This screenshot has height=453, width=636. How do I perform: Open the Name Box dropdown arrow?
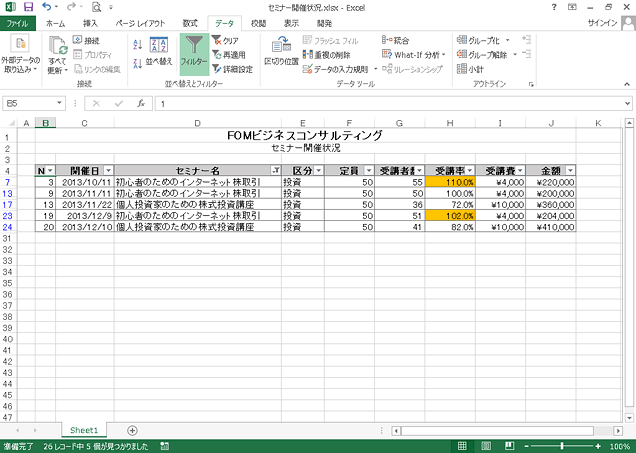(x=60, y=103)
